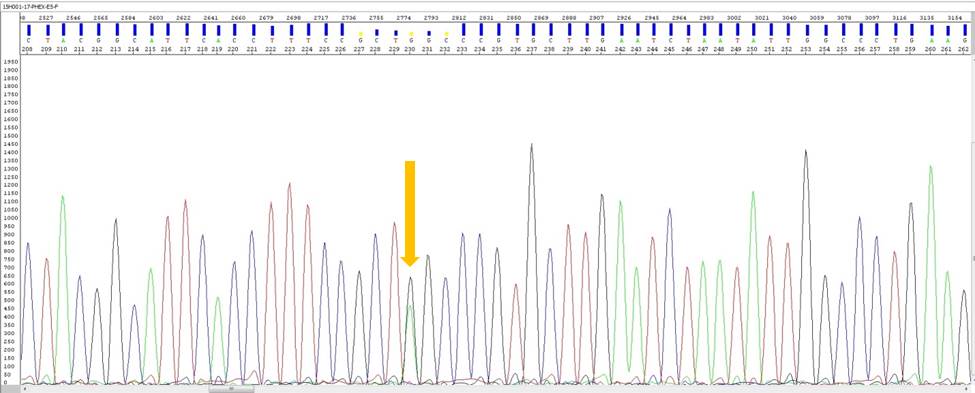Click scan position label 2869
The height and width of the screenshot is (393, 975).
point(541,18)
